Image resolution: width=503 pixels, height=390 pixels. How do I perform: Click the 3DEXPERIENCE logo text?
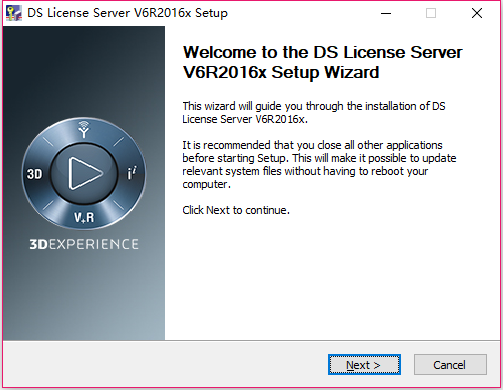[84, 244]
